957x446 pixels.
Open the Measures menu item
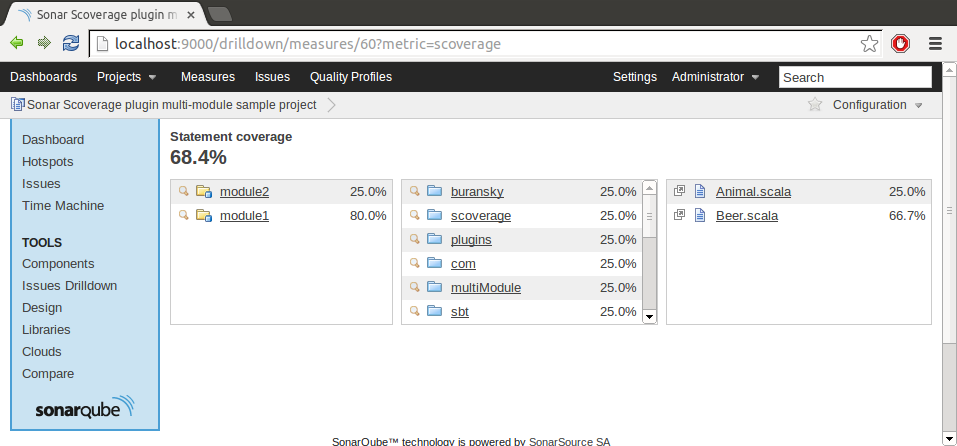tap(208, 77)
